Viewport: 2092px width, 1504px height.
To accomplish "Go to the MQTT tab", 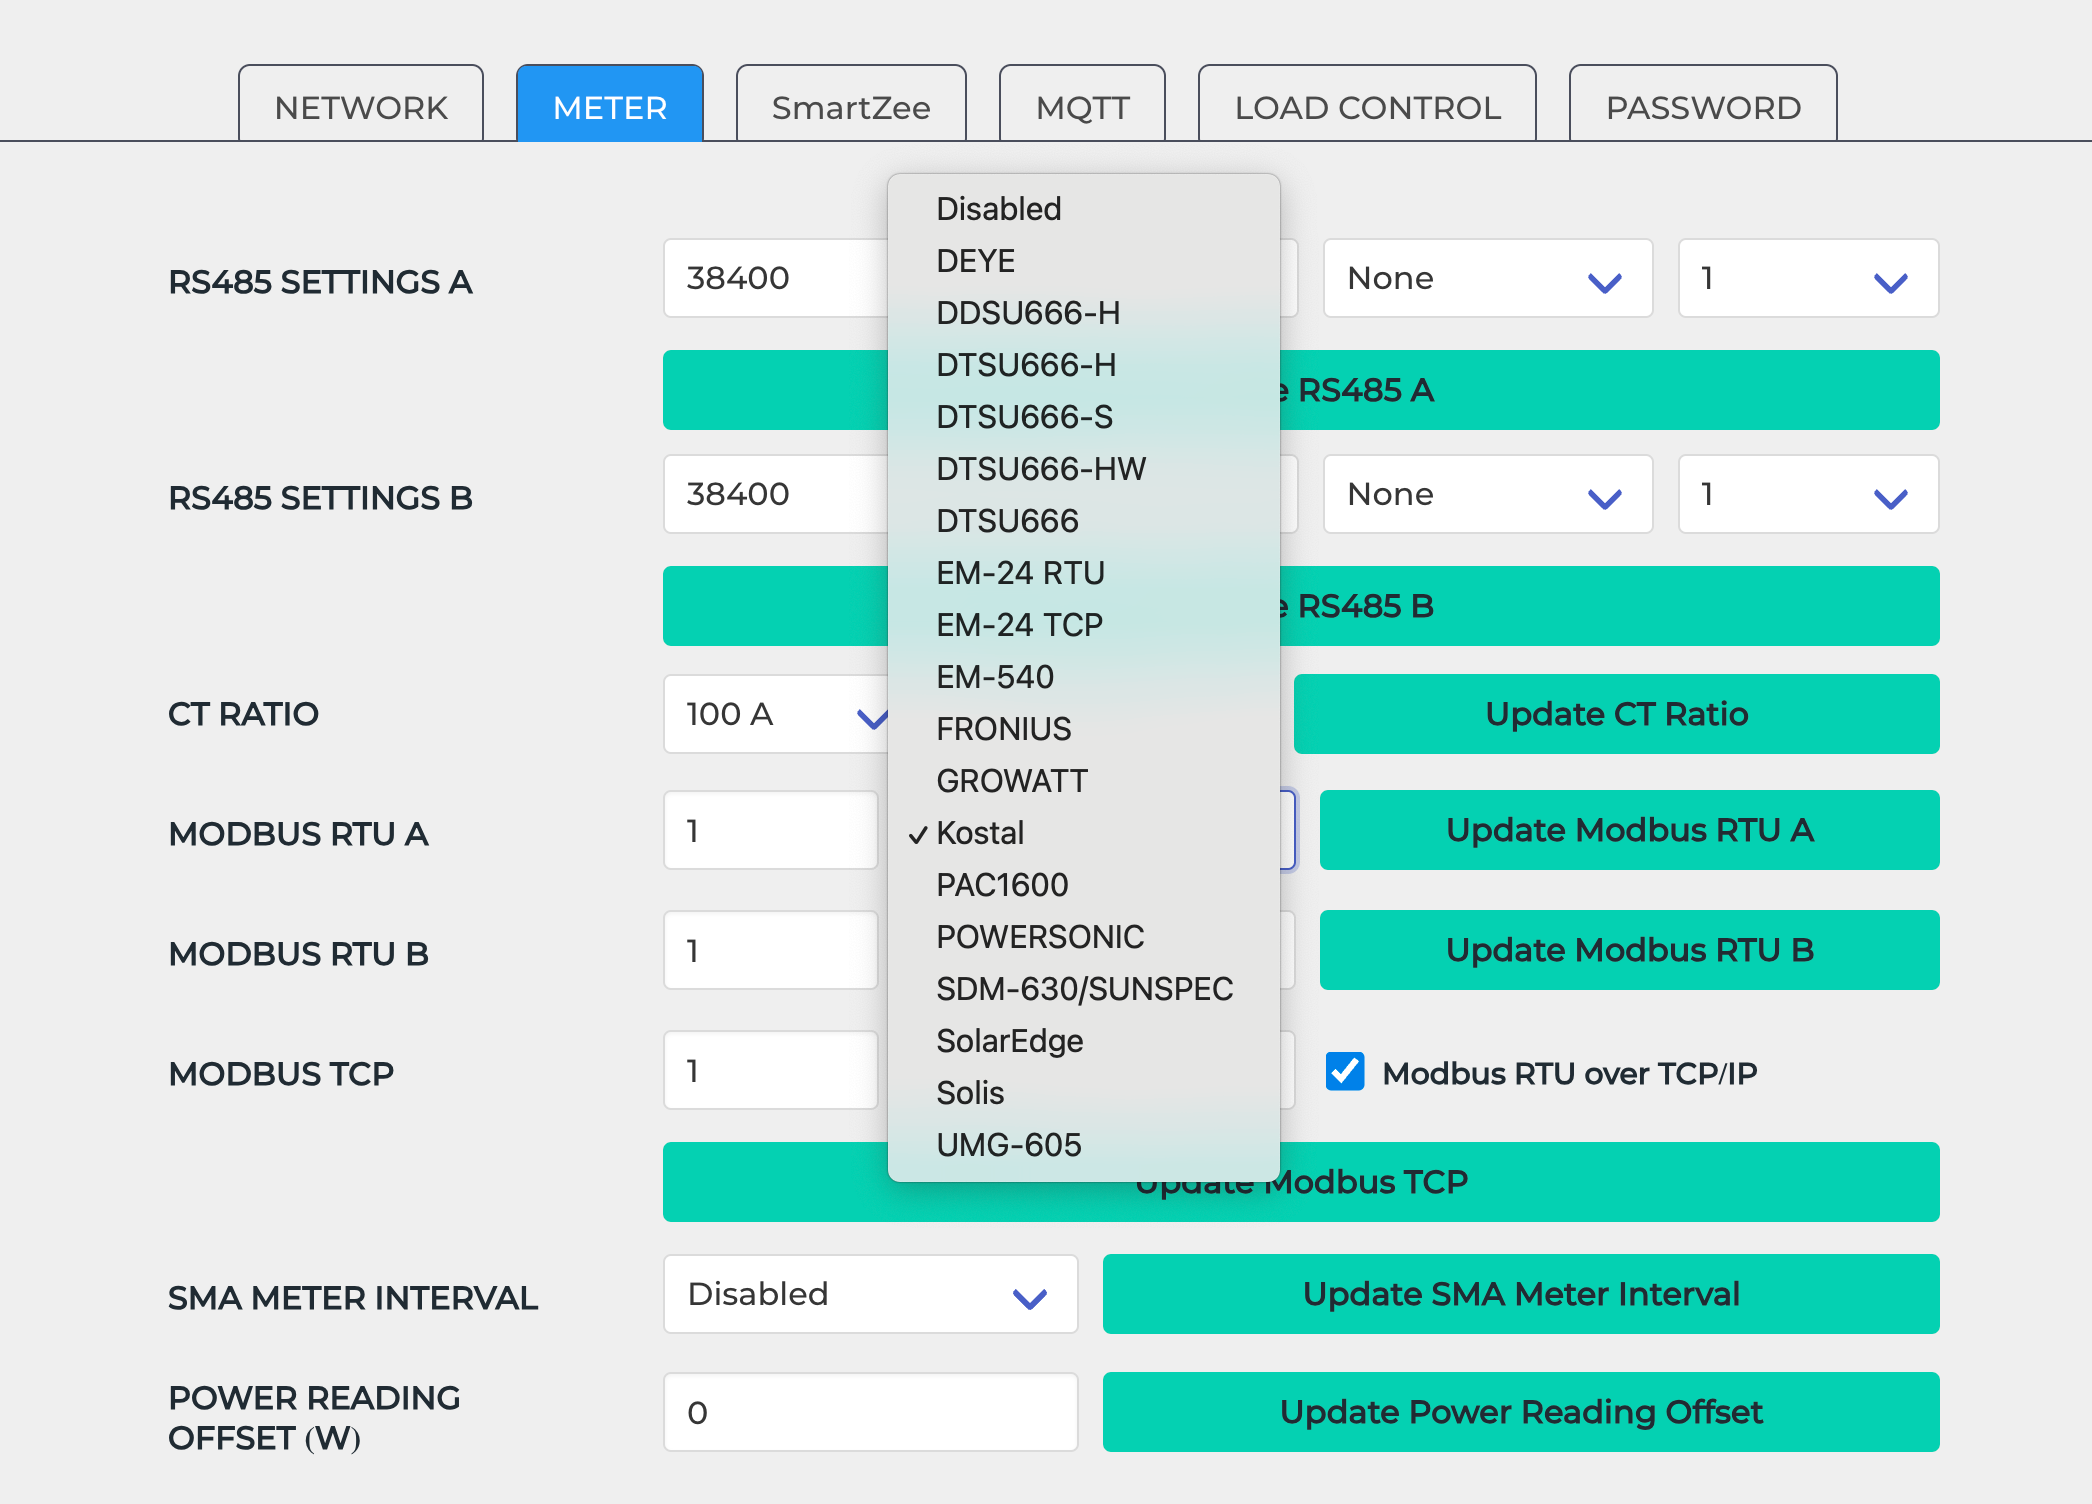I will click(1082, 106).
